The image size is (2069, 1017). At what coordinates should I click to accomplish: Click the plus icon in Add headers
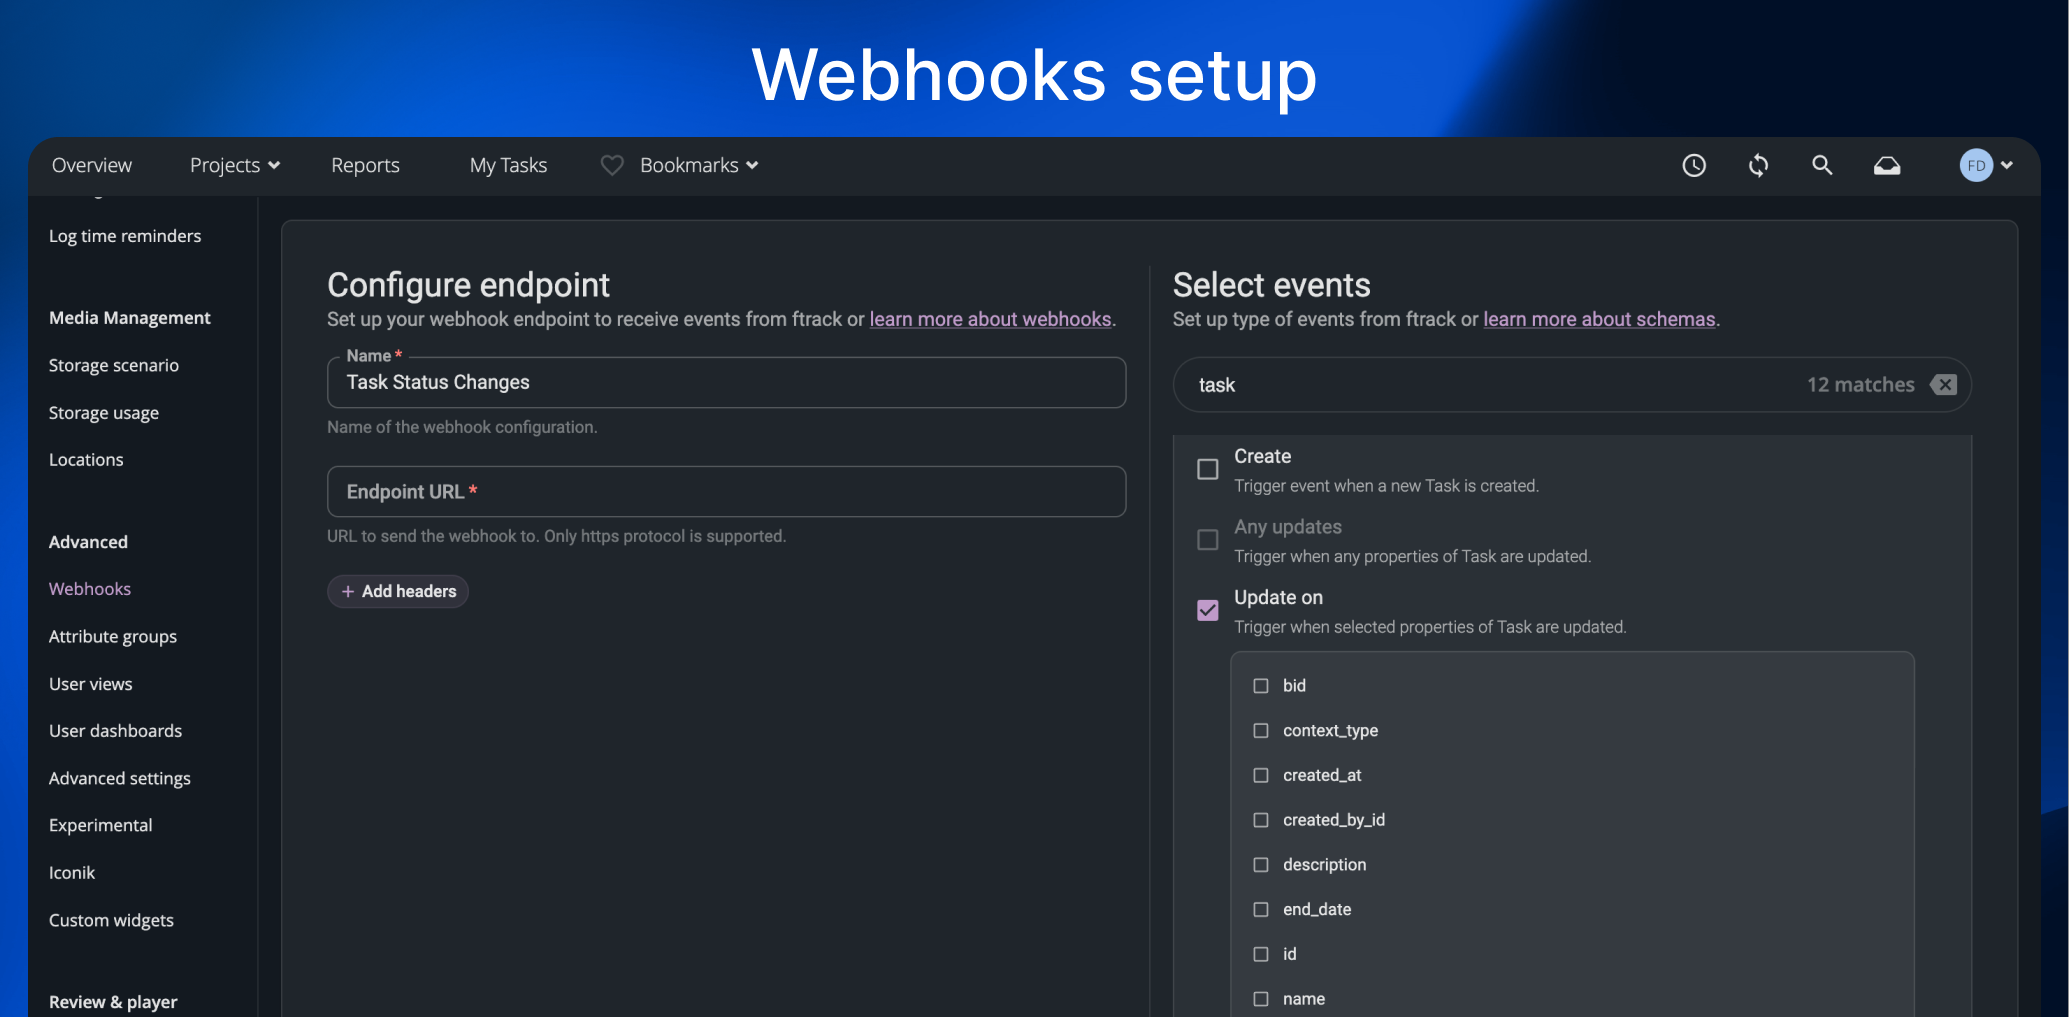(x=348, y=592)
